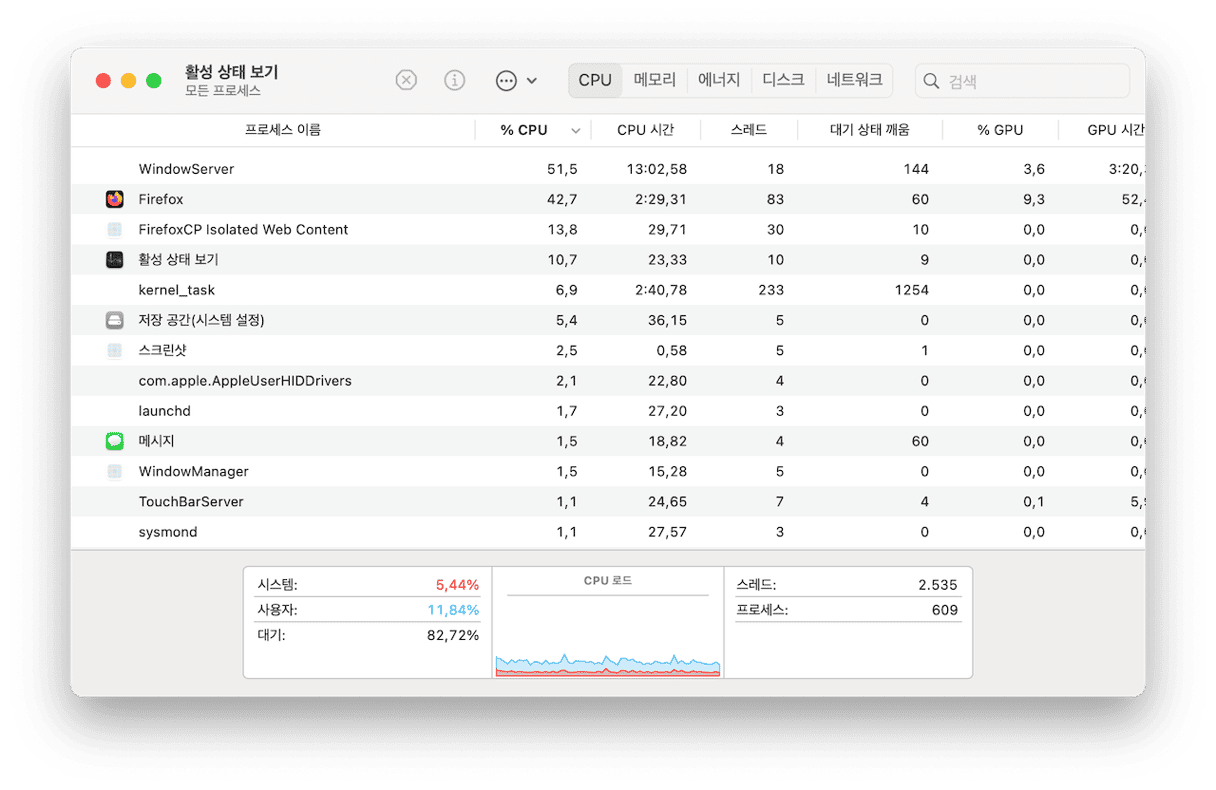This screenshot has height=790, width=1216.
Task: Click the Firefox app icon in list
Action: point(115,199)
